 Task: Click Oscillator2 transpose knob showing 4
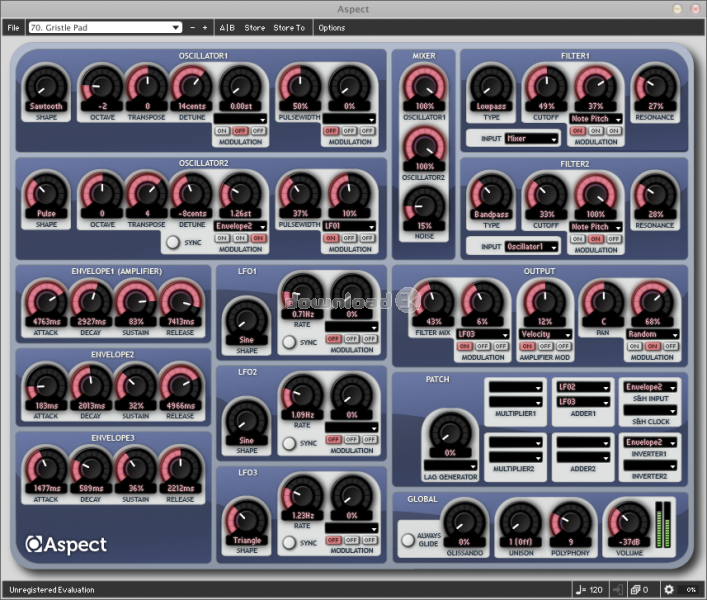[147, 194]
